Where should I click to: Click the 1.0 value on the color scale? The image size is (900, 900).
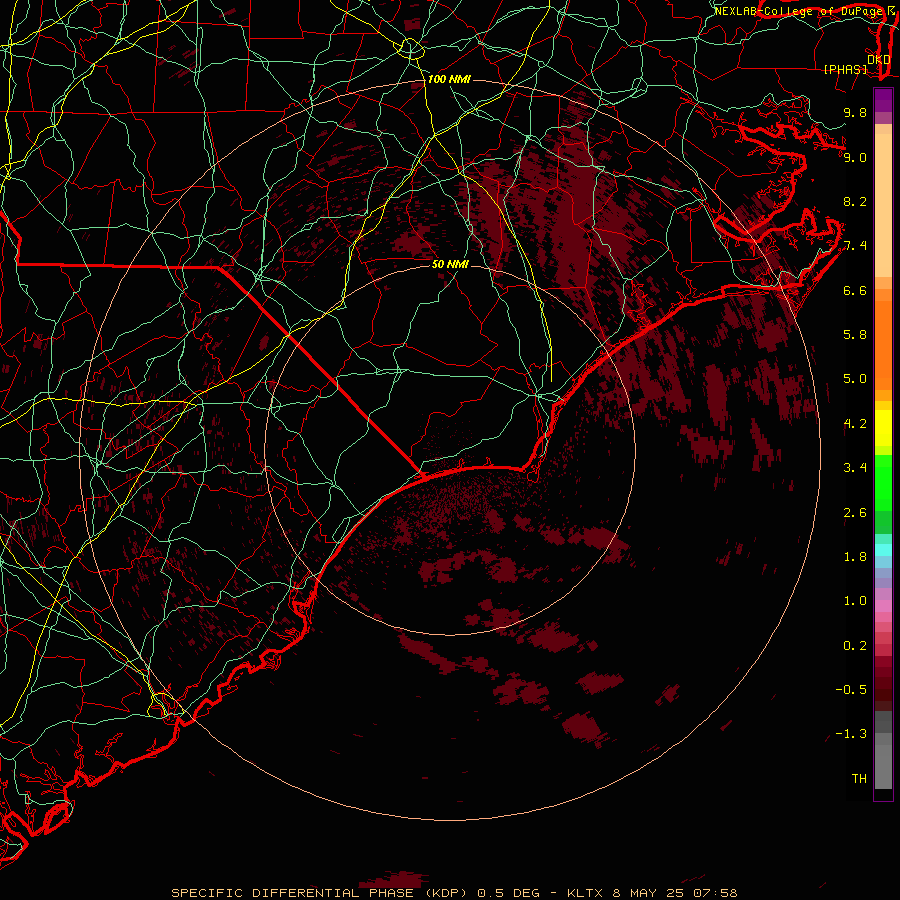click(855, 601)
